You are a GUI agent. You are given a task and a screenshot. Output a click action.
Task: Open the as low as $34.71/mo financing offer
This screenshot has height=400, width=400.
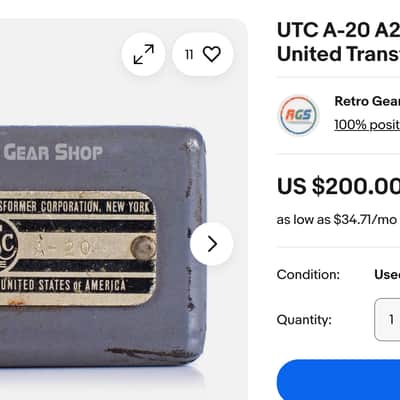tap(337, 220)
